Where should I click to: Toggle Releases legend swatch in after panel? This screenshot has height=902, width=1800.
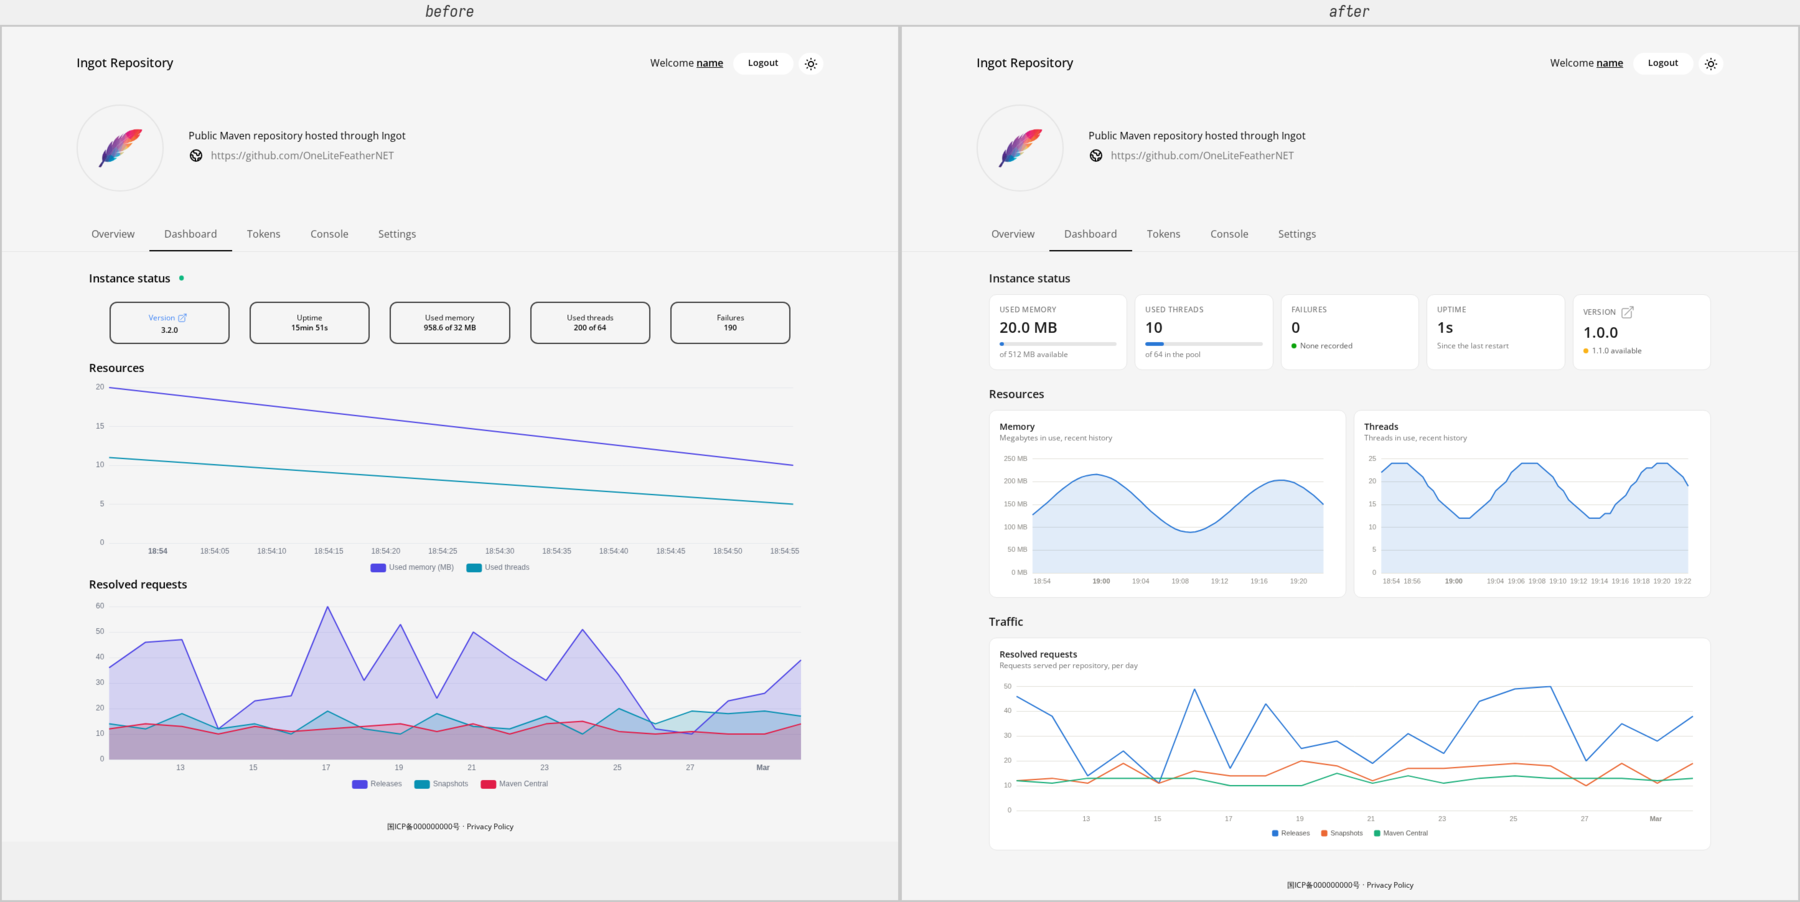tap(1275, 833)
